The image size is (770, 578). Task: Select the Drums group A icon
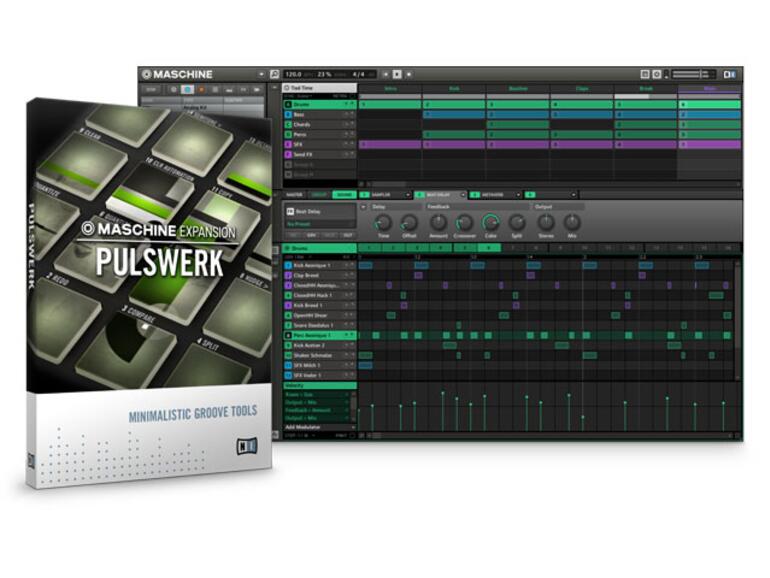288,105
